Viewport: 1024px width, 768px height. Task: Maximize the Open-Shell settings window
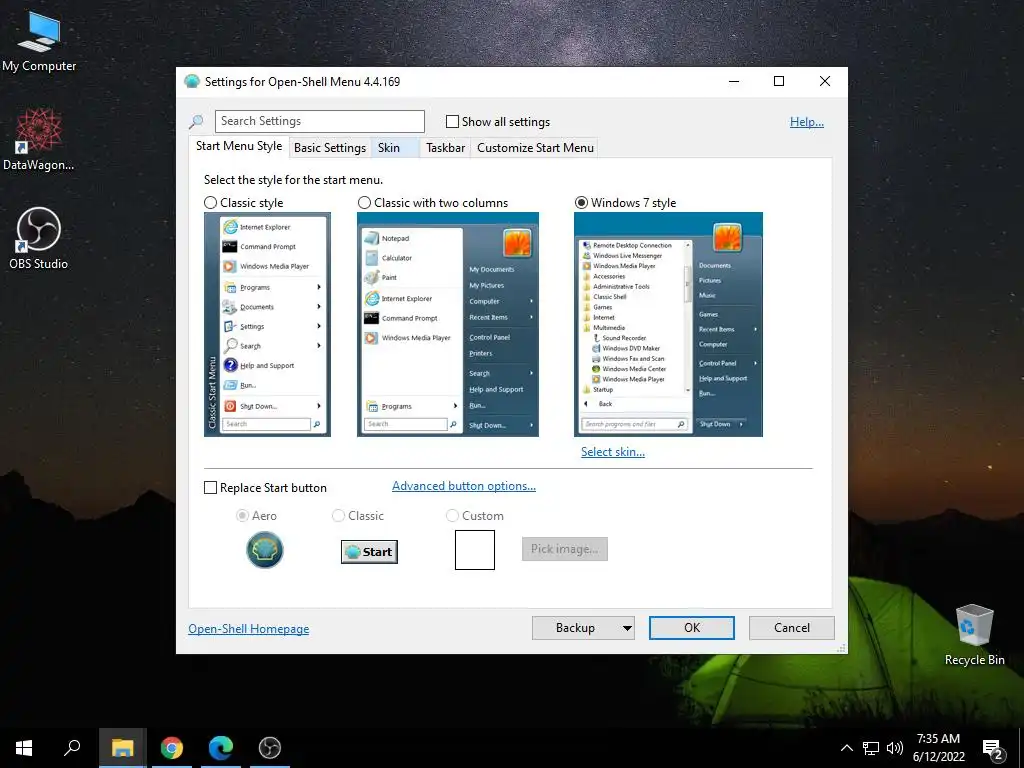[778, 82]
